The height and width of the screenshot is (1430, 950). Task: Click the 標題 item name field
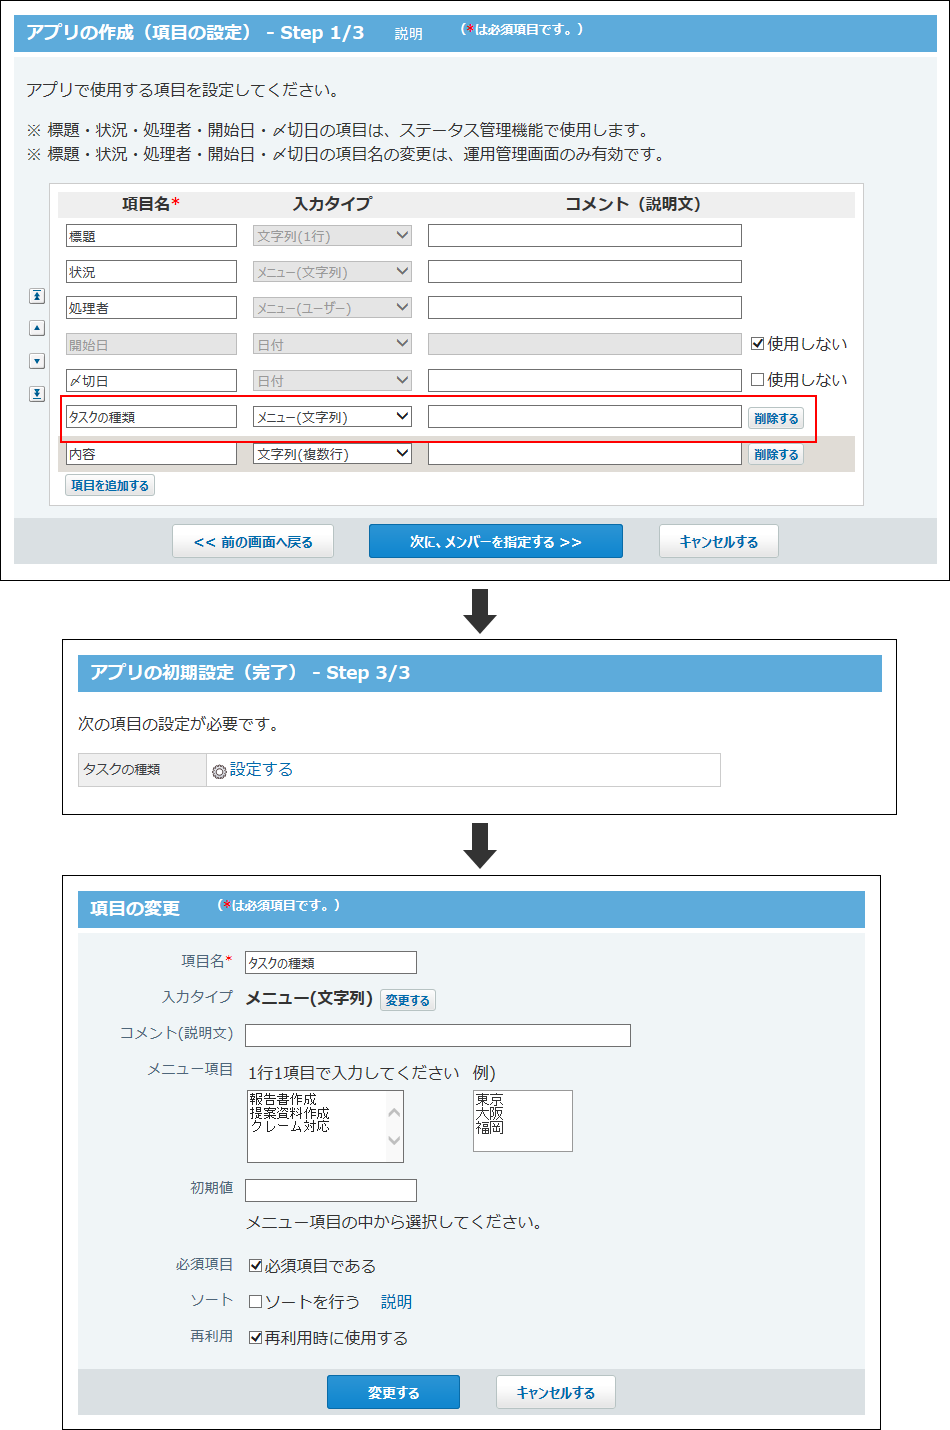point(151,236)
